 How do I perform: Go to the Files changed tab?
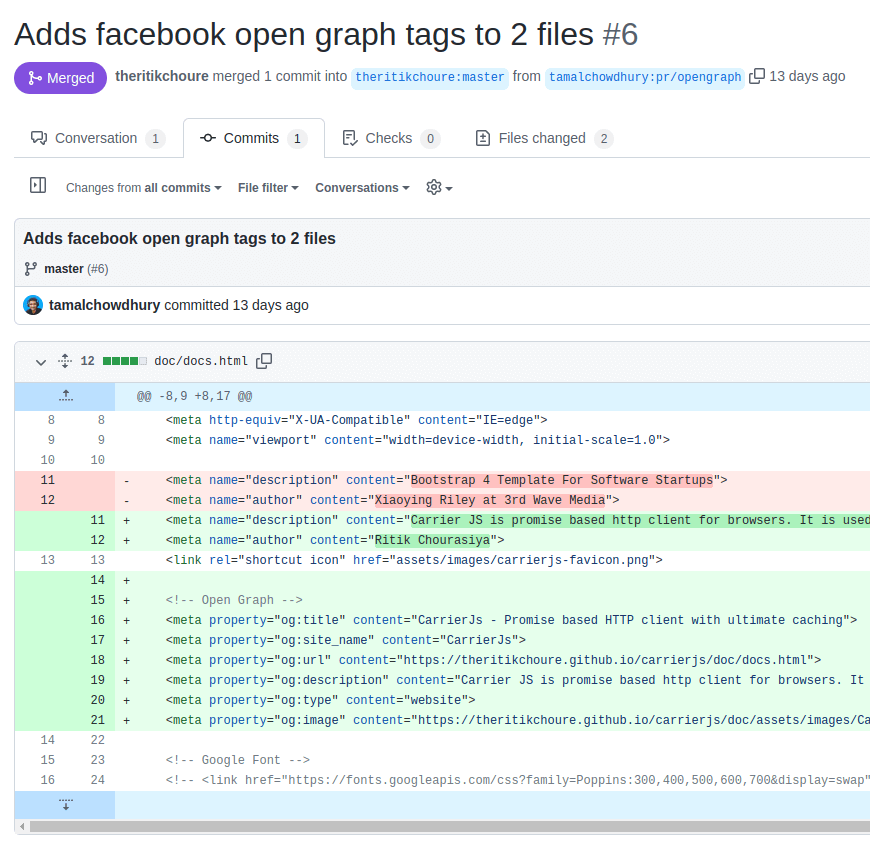click(544, 138)
